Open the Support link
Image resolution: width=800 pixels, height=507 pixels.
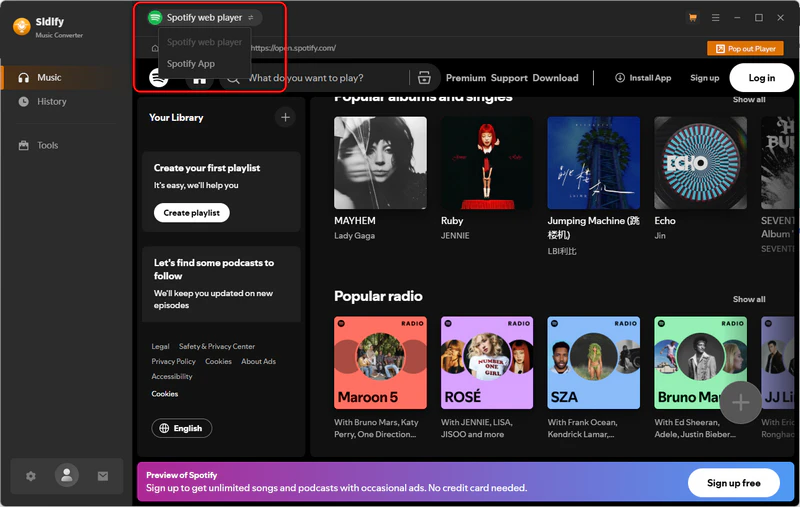pyautogui.click(x=509, y=78)
